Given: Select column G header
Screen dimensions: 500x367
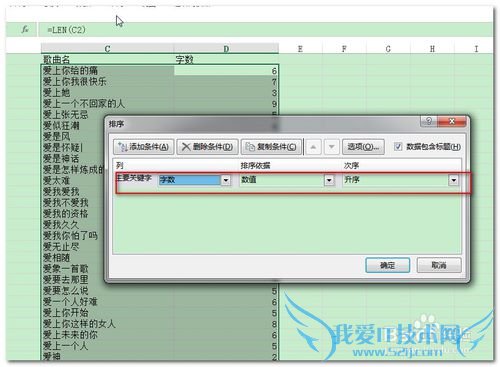Looking at the screenshot, I should 388,49.
